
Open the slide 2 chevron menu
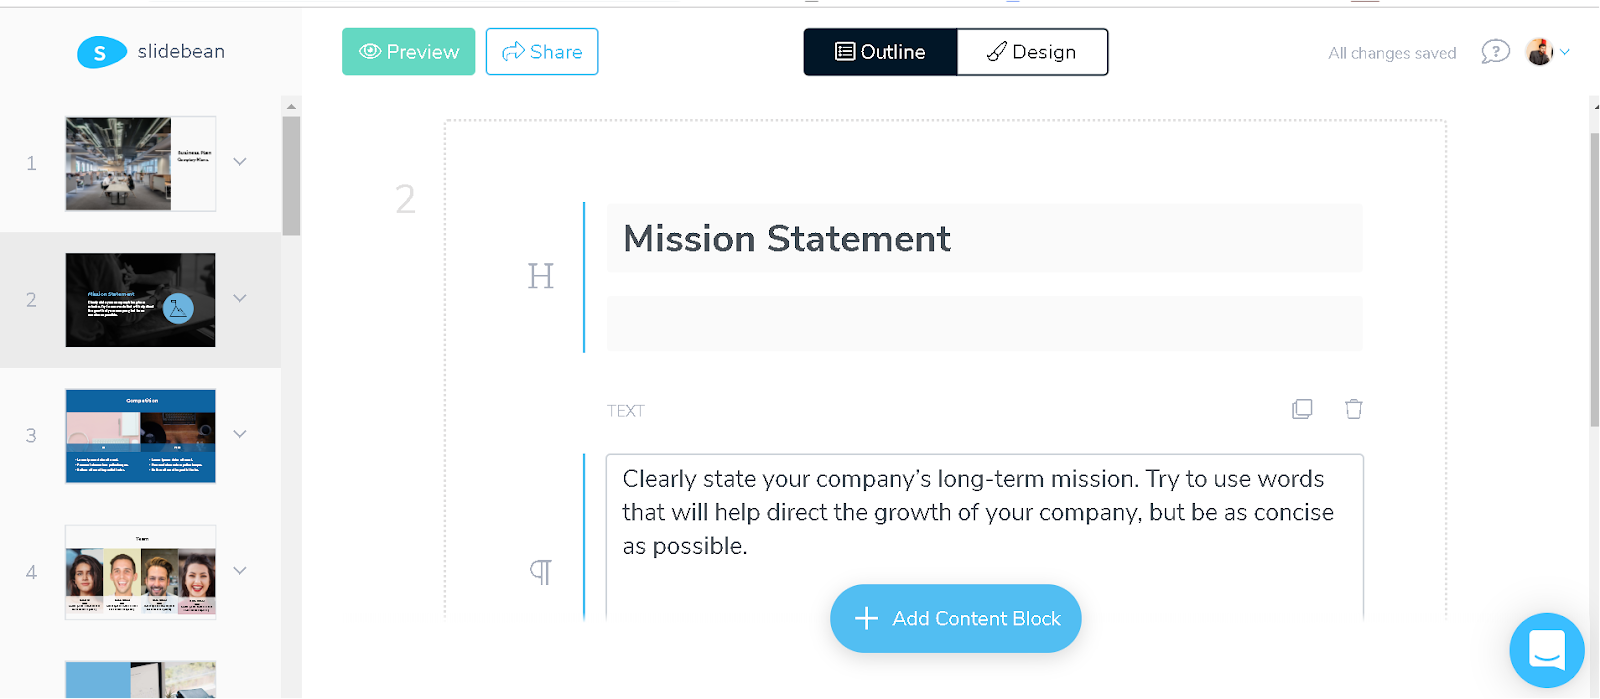(x=240, y=299)
